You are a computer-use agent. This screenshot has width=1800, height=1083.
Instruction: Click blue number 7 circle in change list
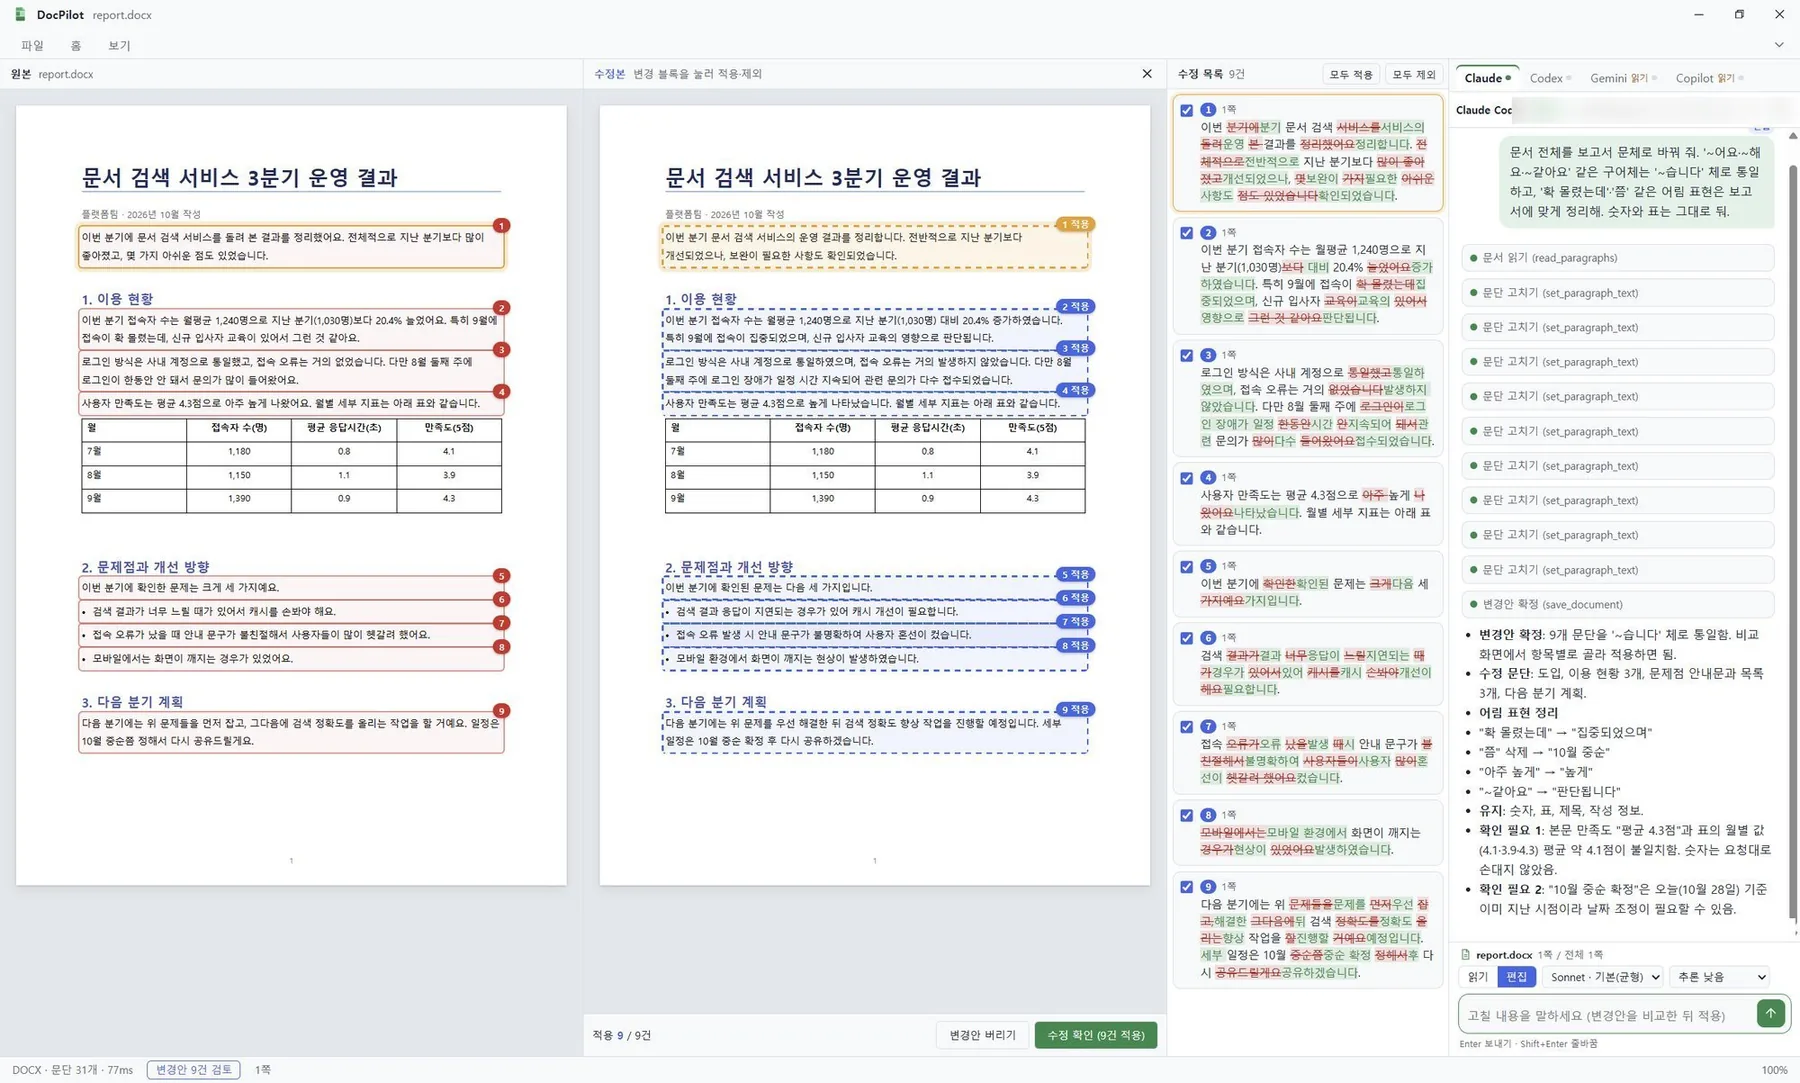click(x=1208, y=726)
